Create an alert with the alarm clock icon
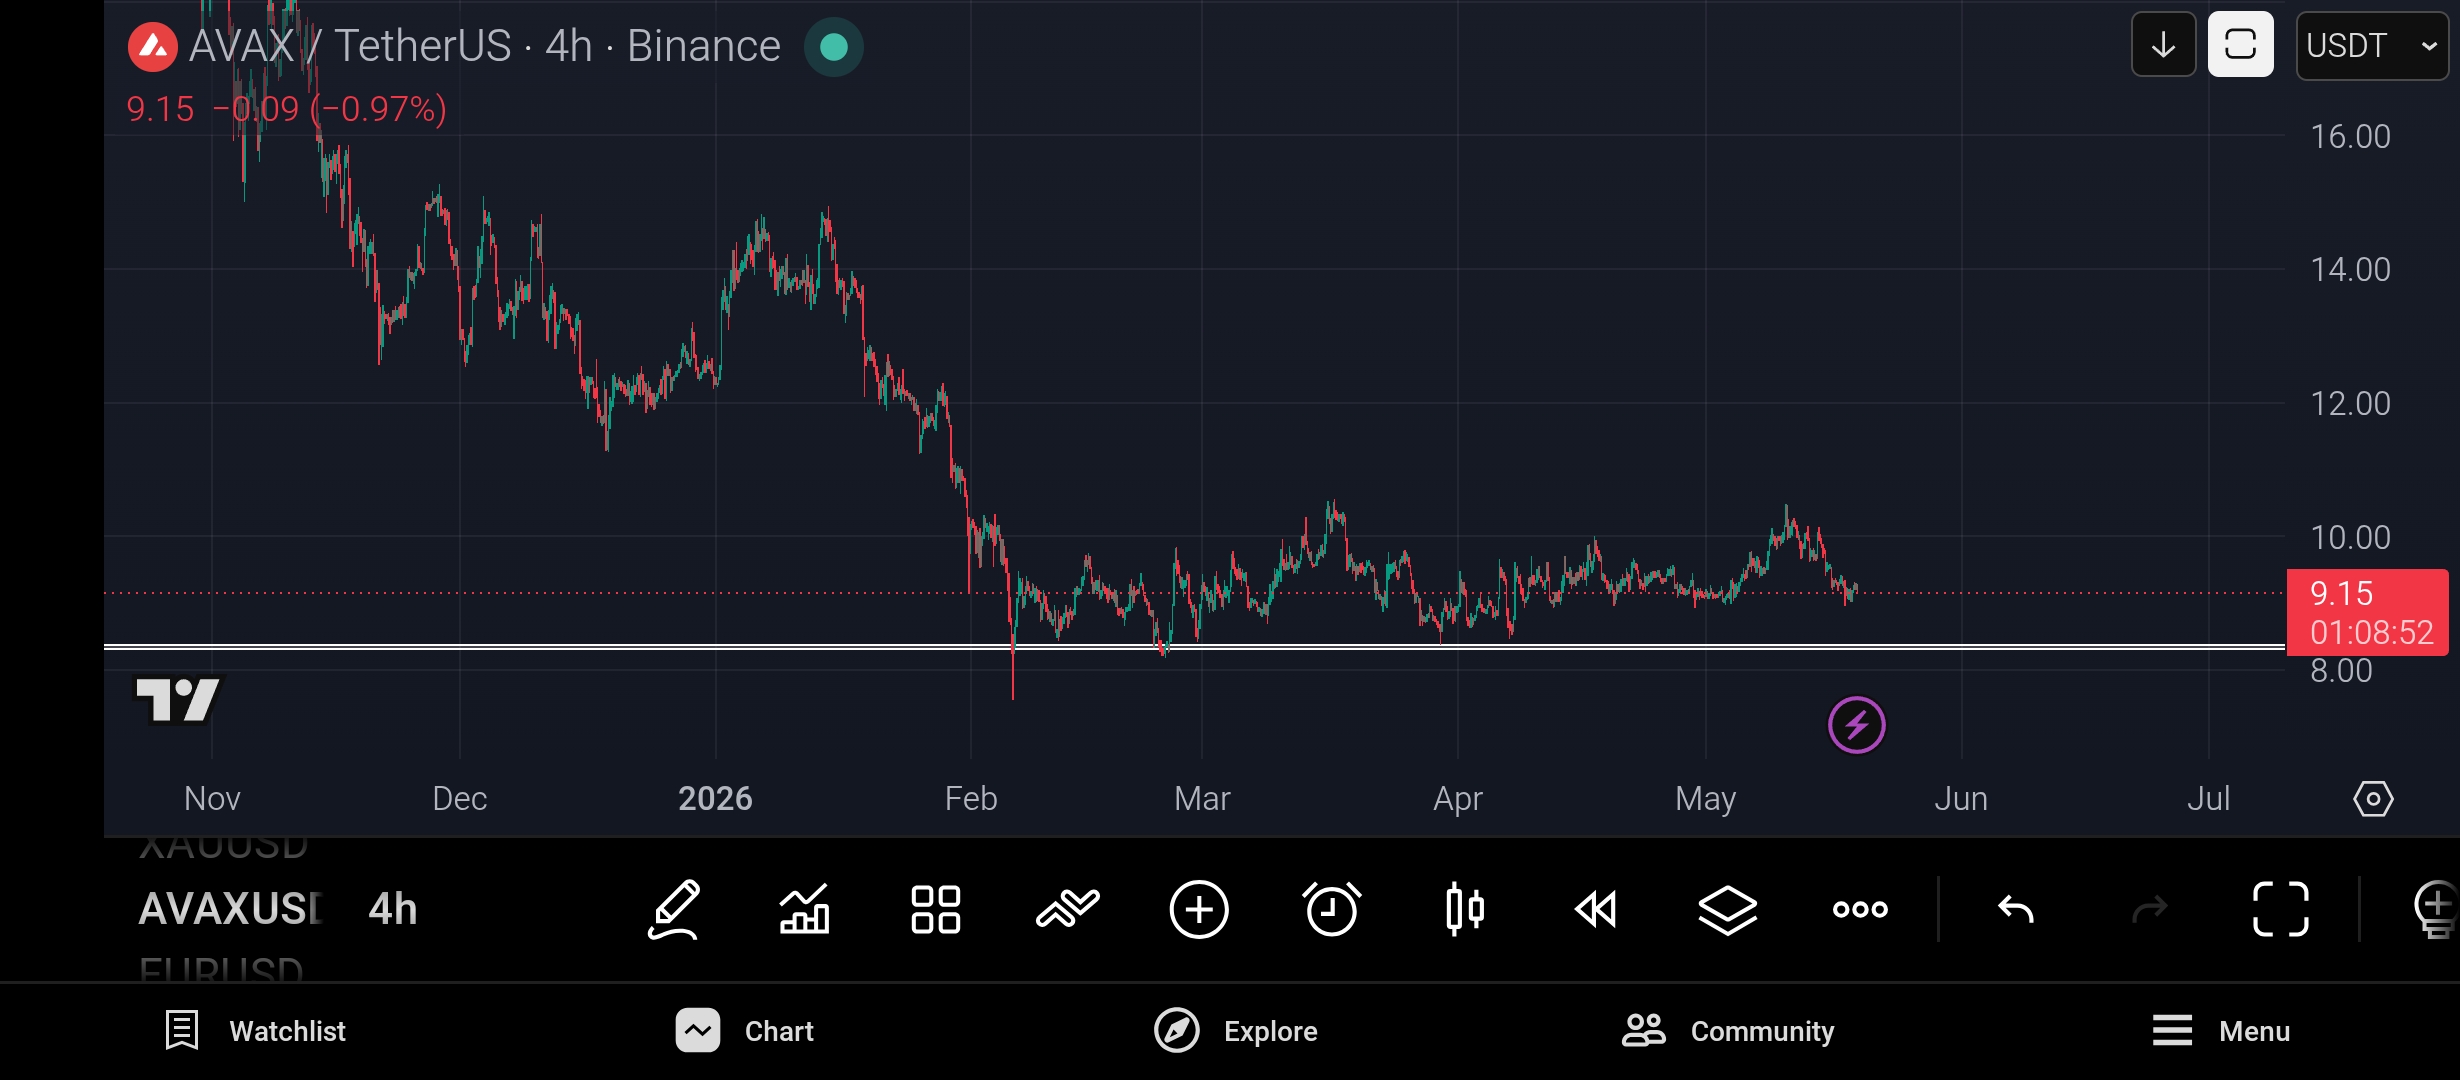2460x1080 pixels. [x=1332, y=909]
